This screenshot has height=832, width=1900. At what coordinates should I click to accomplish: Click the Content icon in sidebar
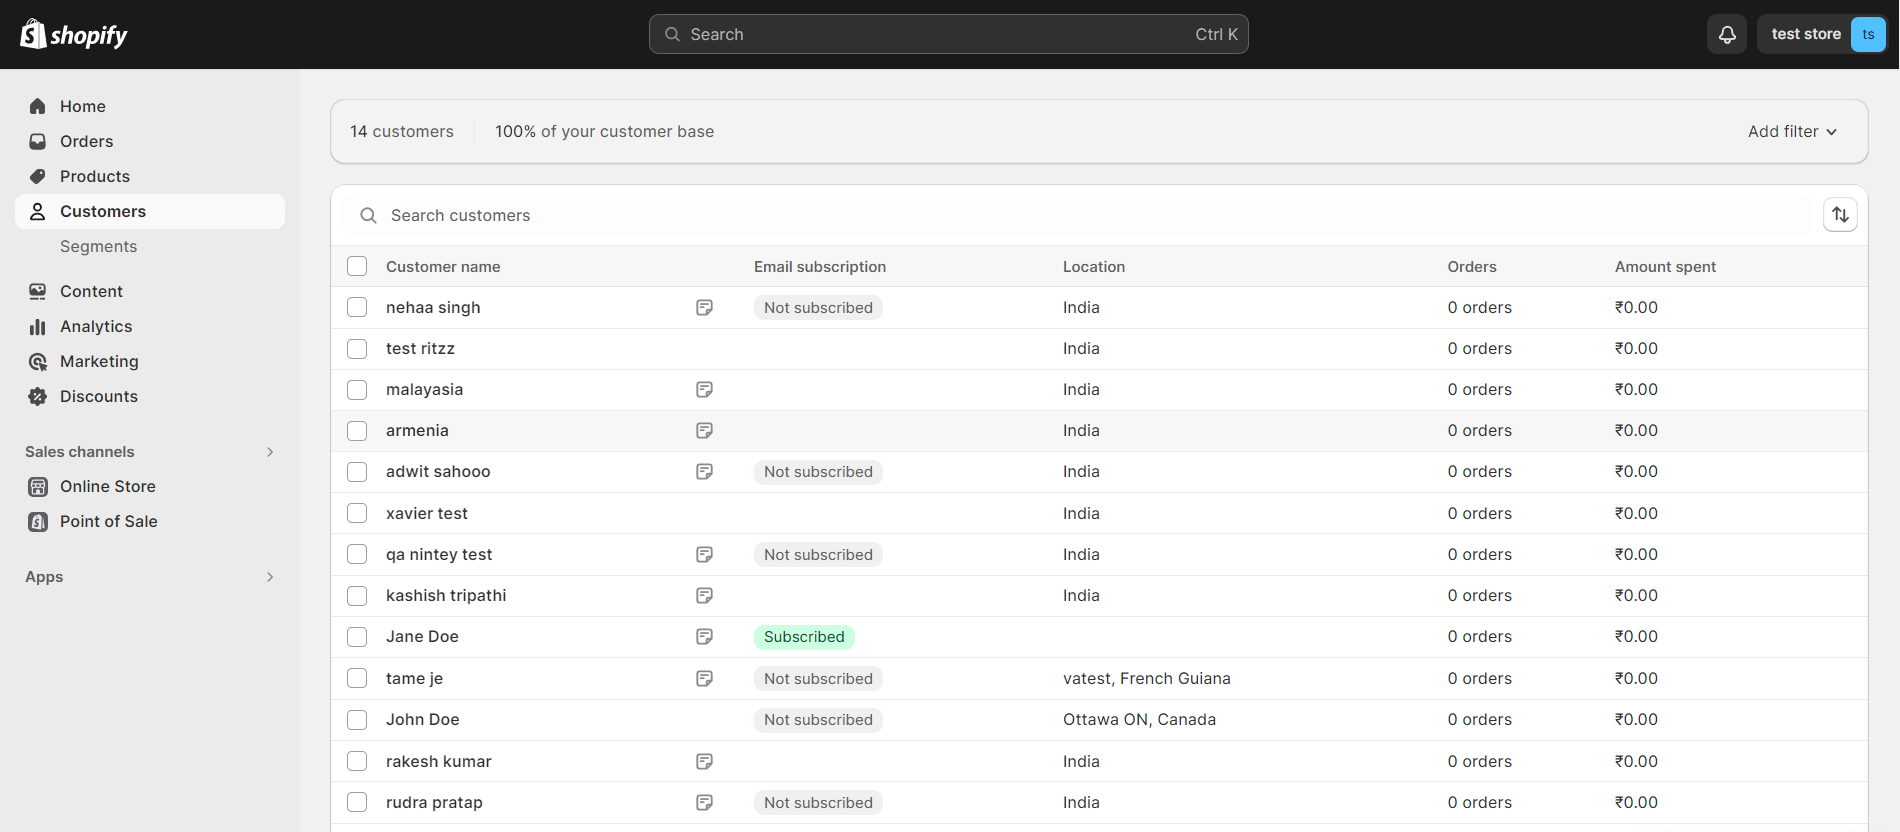pos(38,291)
